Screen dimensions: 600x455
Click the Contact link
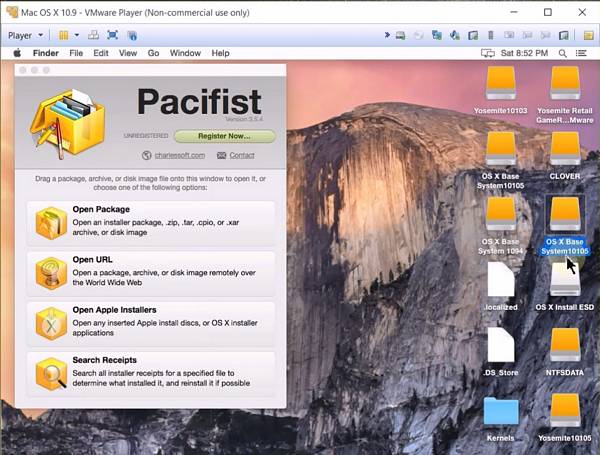point(241,155)
